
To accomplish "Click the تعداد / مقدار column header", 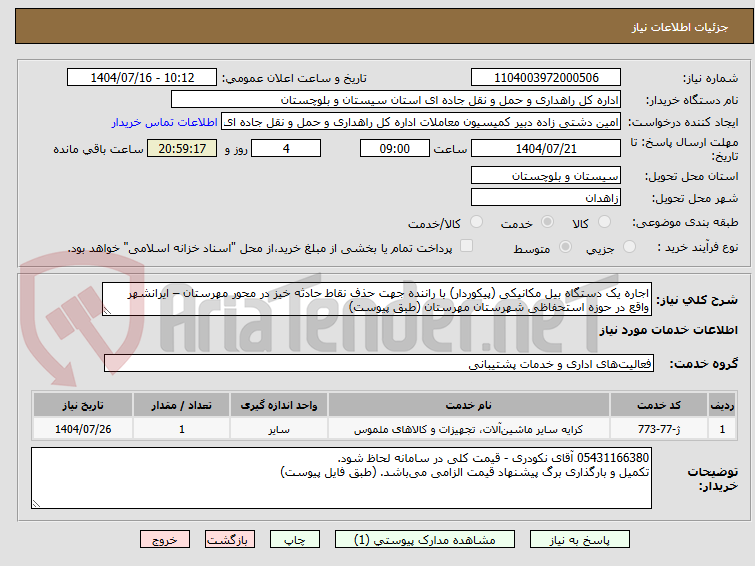I will [182, 405].
